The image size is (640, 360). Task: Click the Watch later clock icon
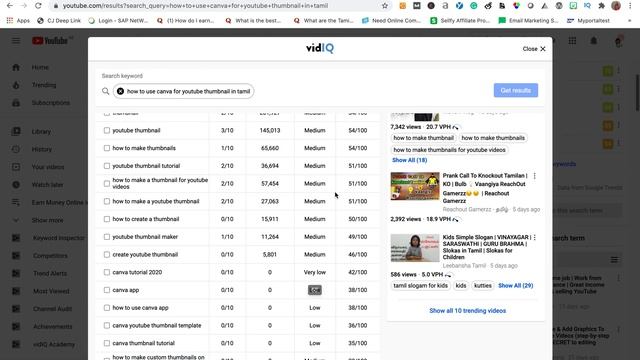click(x=16, y=185)
